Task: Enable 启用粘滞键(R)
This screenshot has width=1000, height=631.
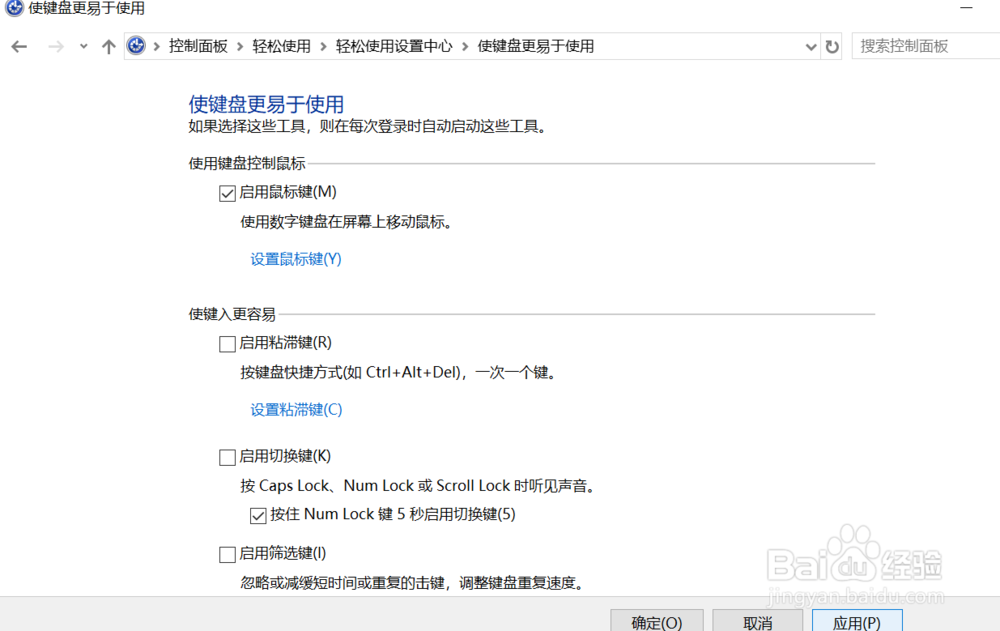Action: coord(227,344)
